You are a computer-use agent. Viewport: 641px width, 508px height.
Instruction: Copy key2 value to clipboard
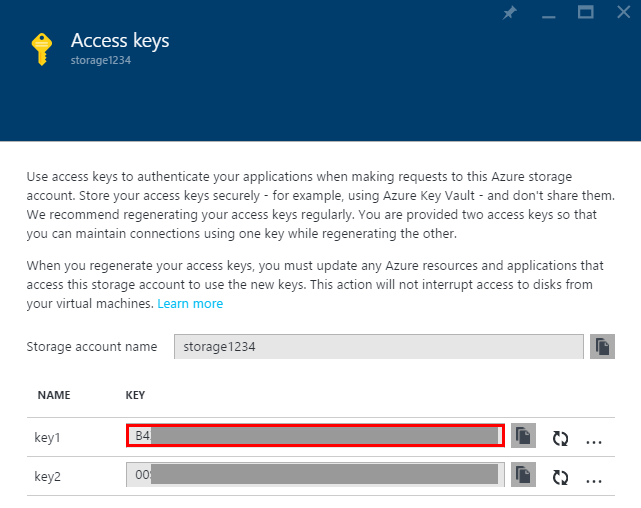coord(523,475)
